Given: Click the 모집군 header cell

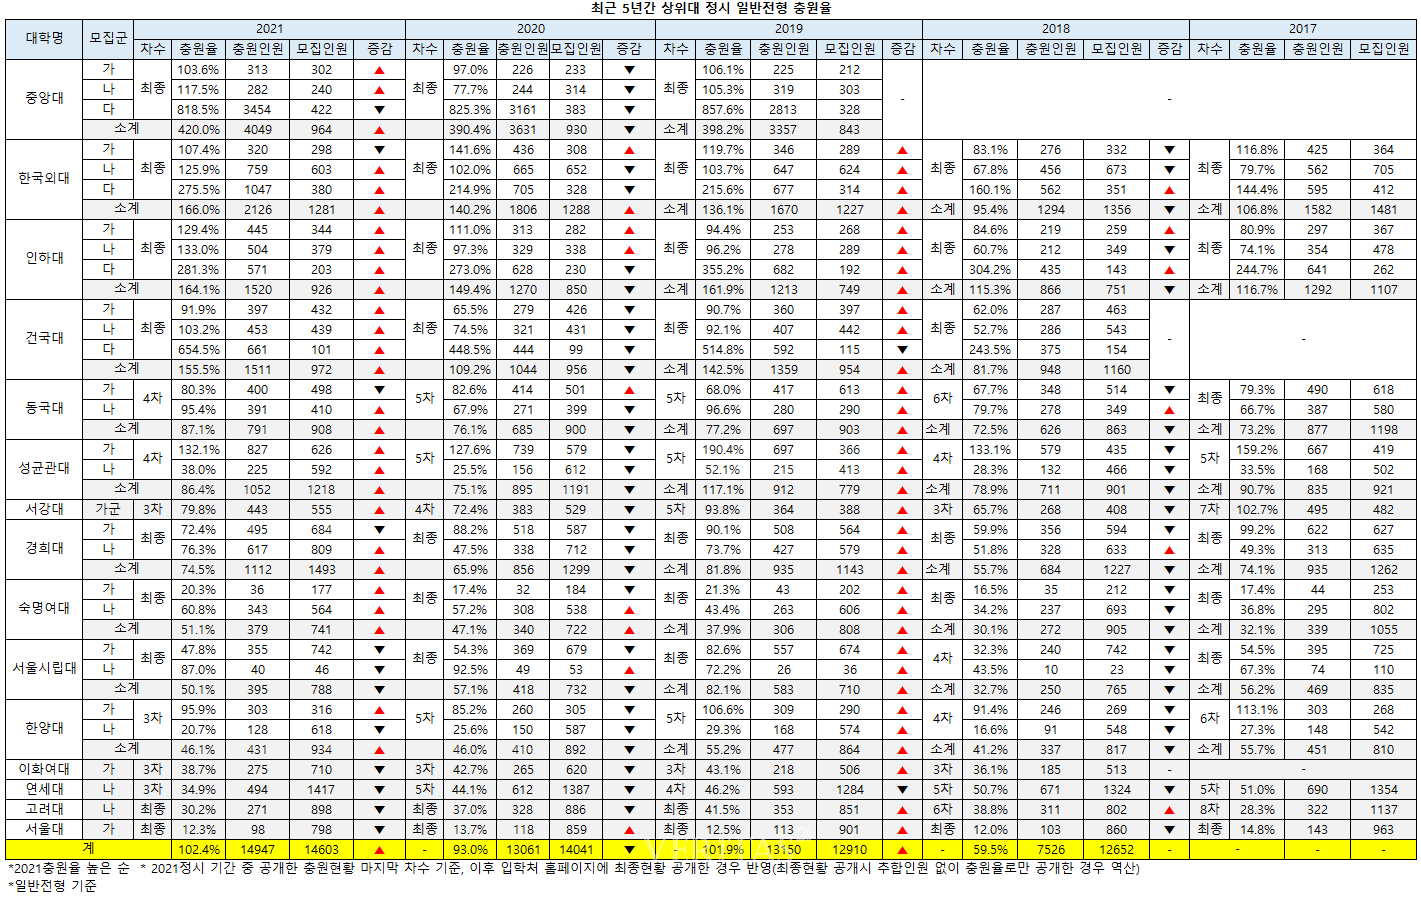Looking at the screenshot, I should [x=108, y=38].
